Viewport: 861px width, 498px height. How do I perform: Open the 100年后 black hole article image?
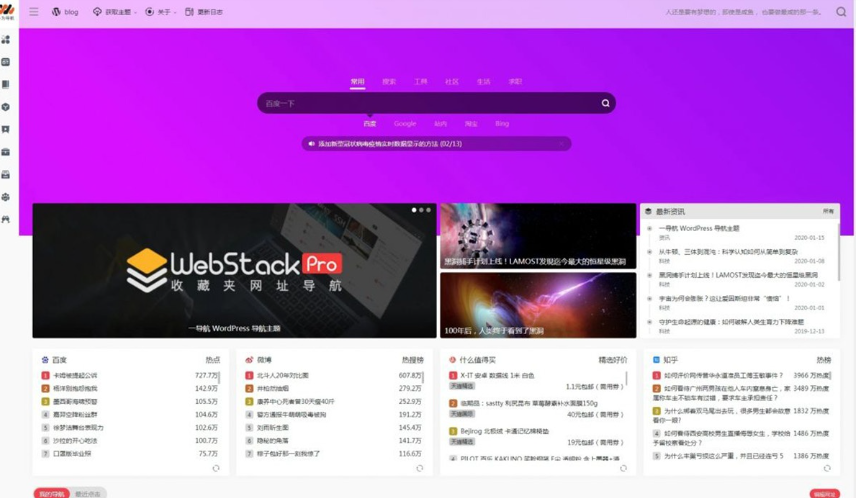click(538, 305)
